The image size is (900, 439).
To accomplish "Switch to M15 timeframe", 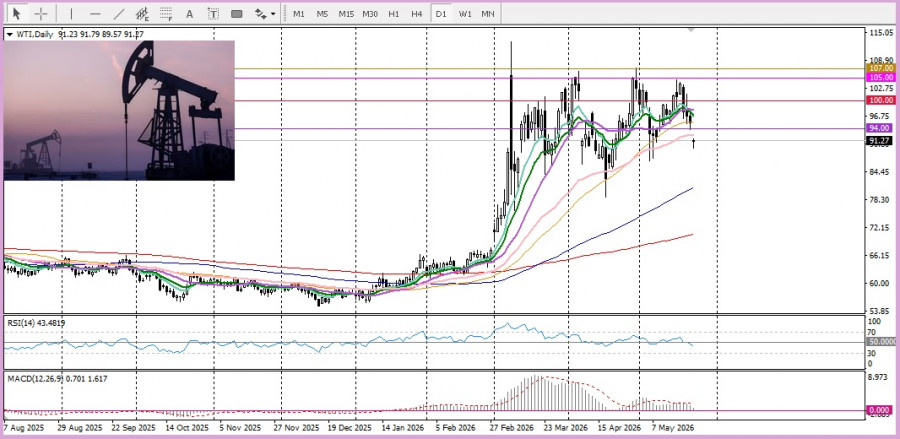I will [x=346, y=13].
